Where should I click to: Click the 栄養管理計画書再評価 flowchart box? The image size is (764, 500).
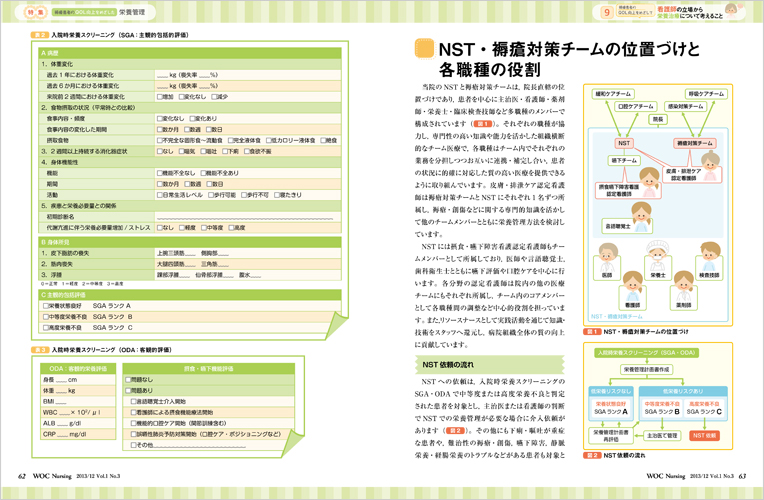pos(611,436)
